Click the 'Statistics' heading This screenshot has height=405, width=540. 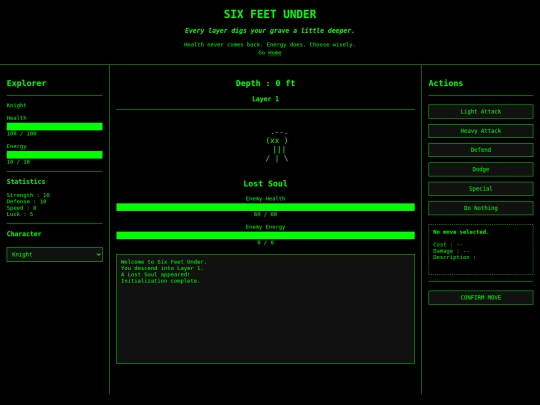[x=26, y=181]
